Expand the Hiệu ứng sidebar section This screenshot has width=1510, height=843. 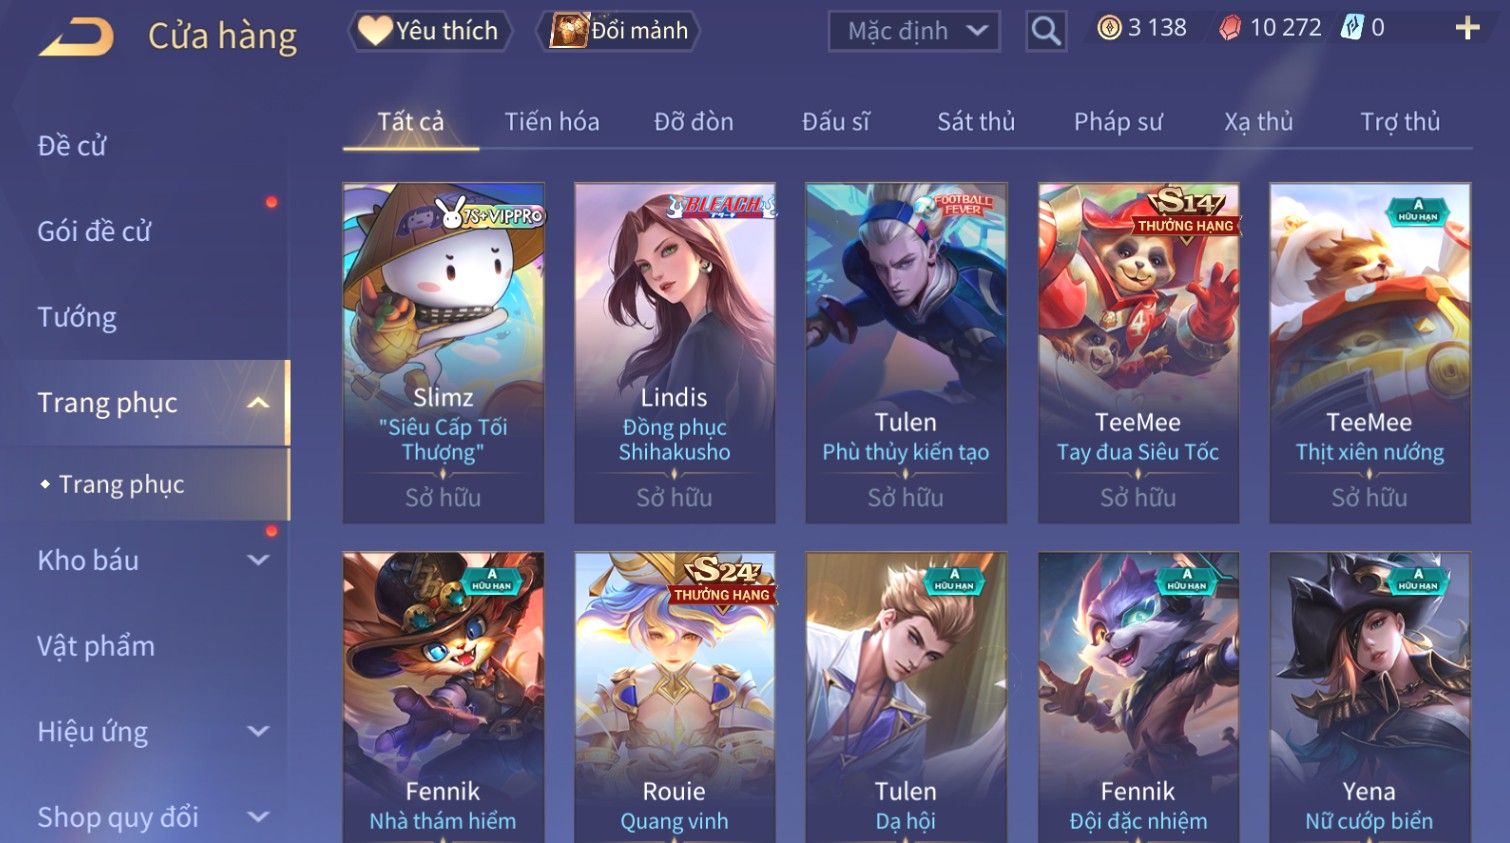[258, 732]
